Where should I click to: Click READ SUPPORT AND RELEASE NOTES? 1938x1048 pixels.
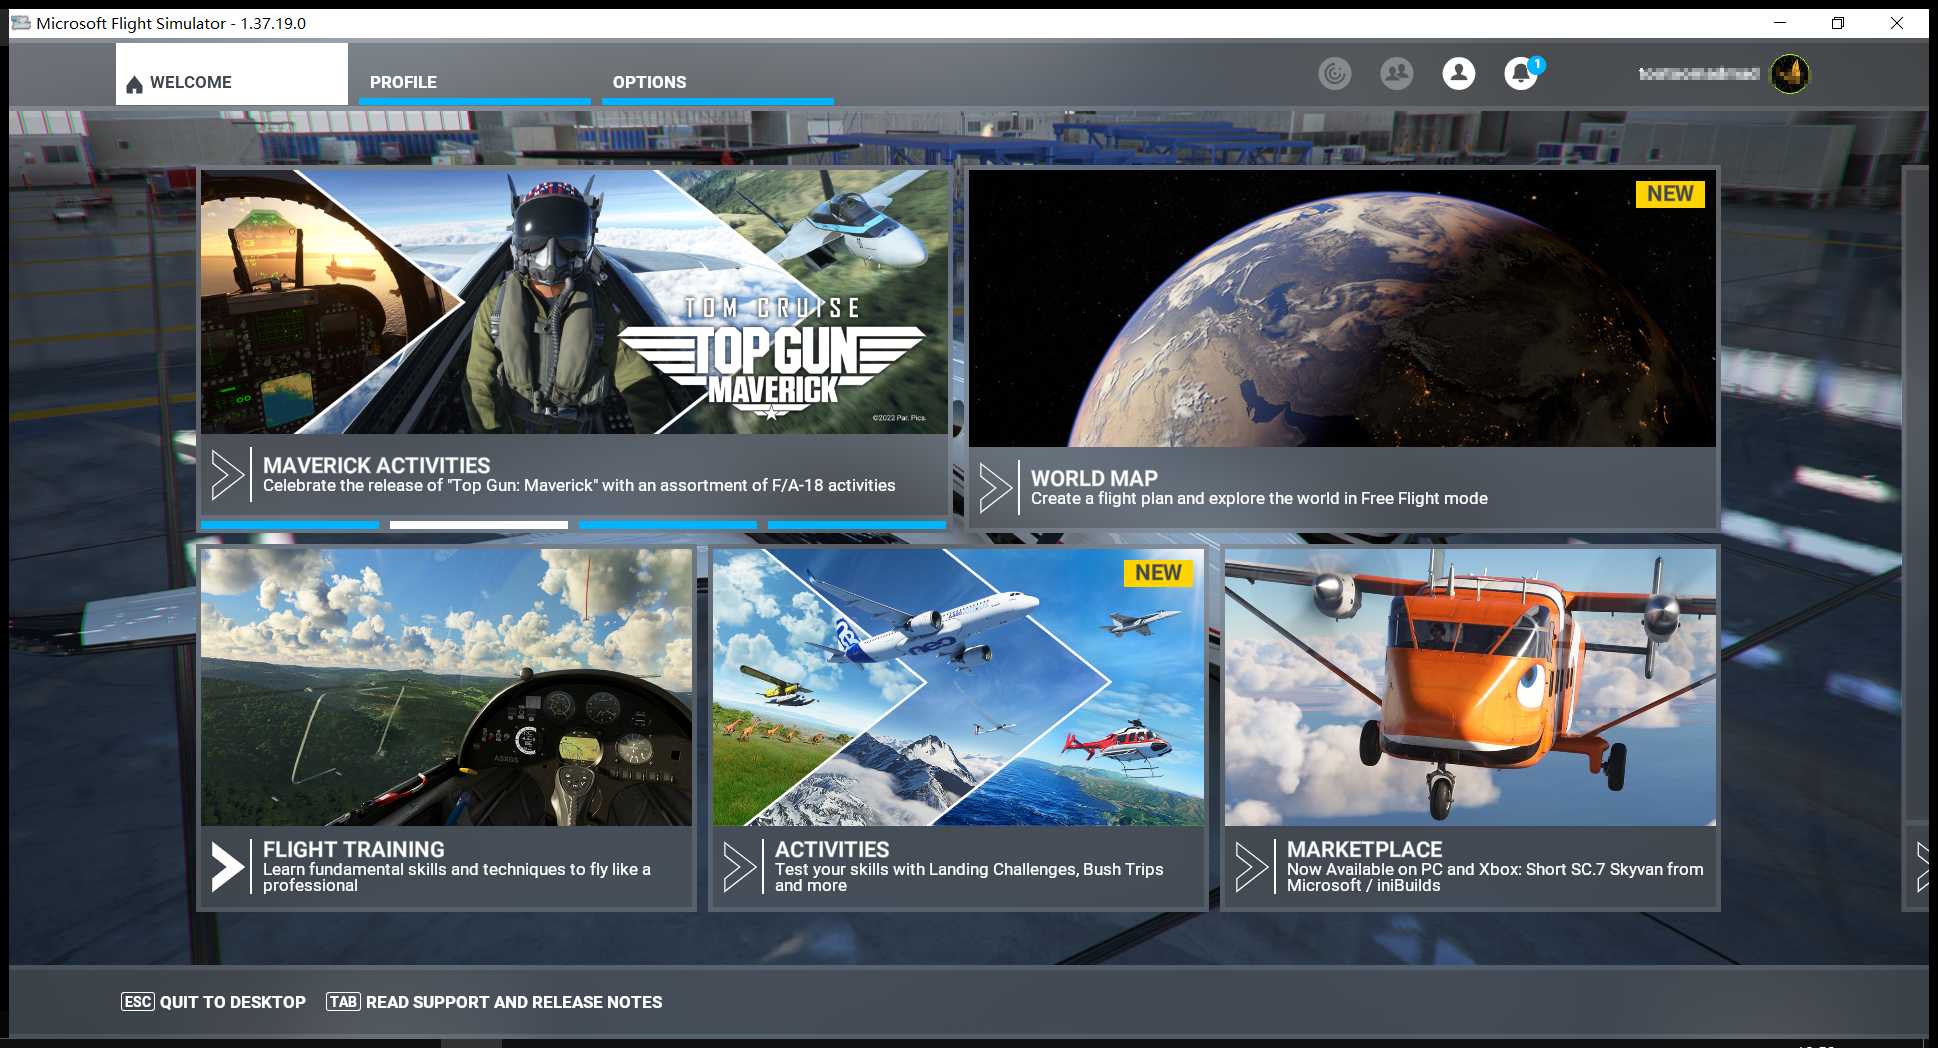click(x=514, y=1002)
